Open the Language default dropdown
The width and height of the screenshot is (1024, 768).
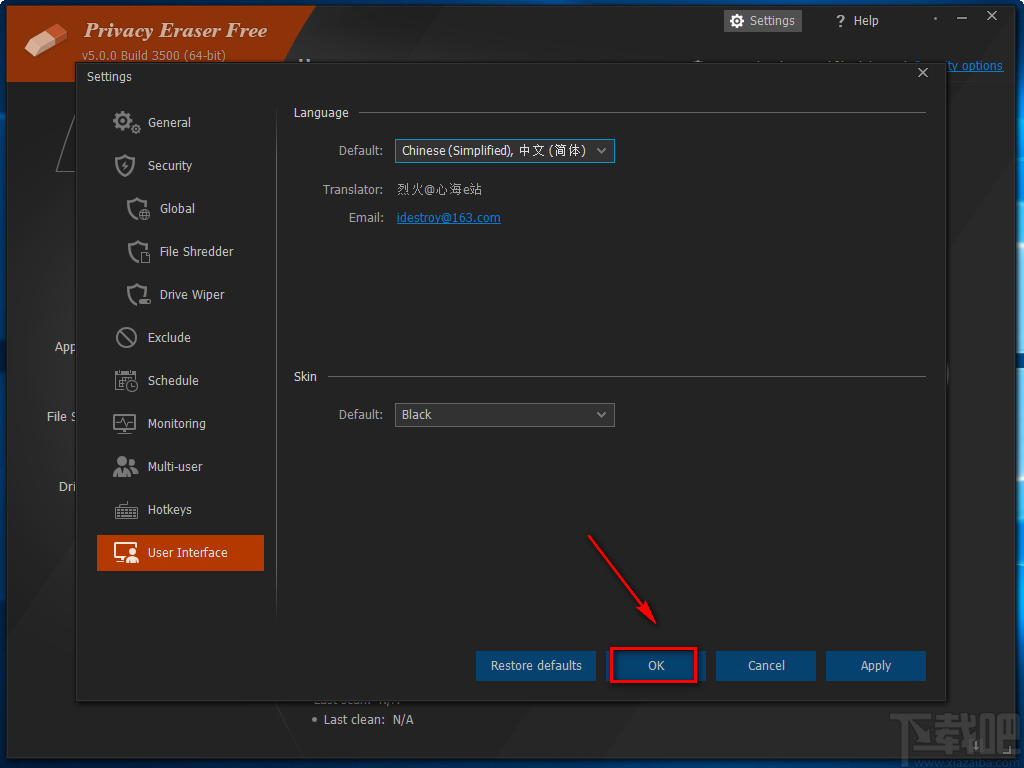point(504,151)
